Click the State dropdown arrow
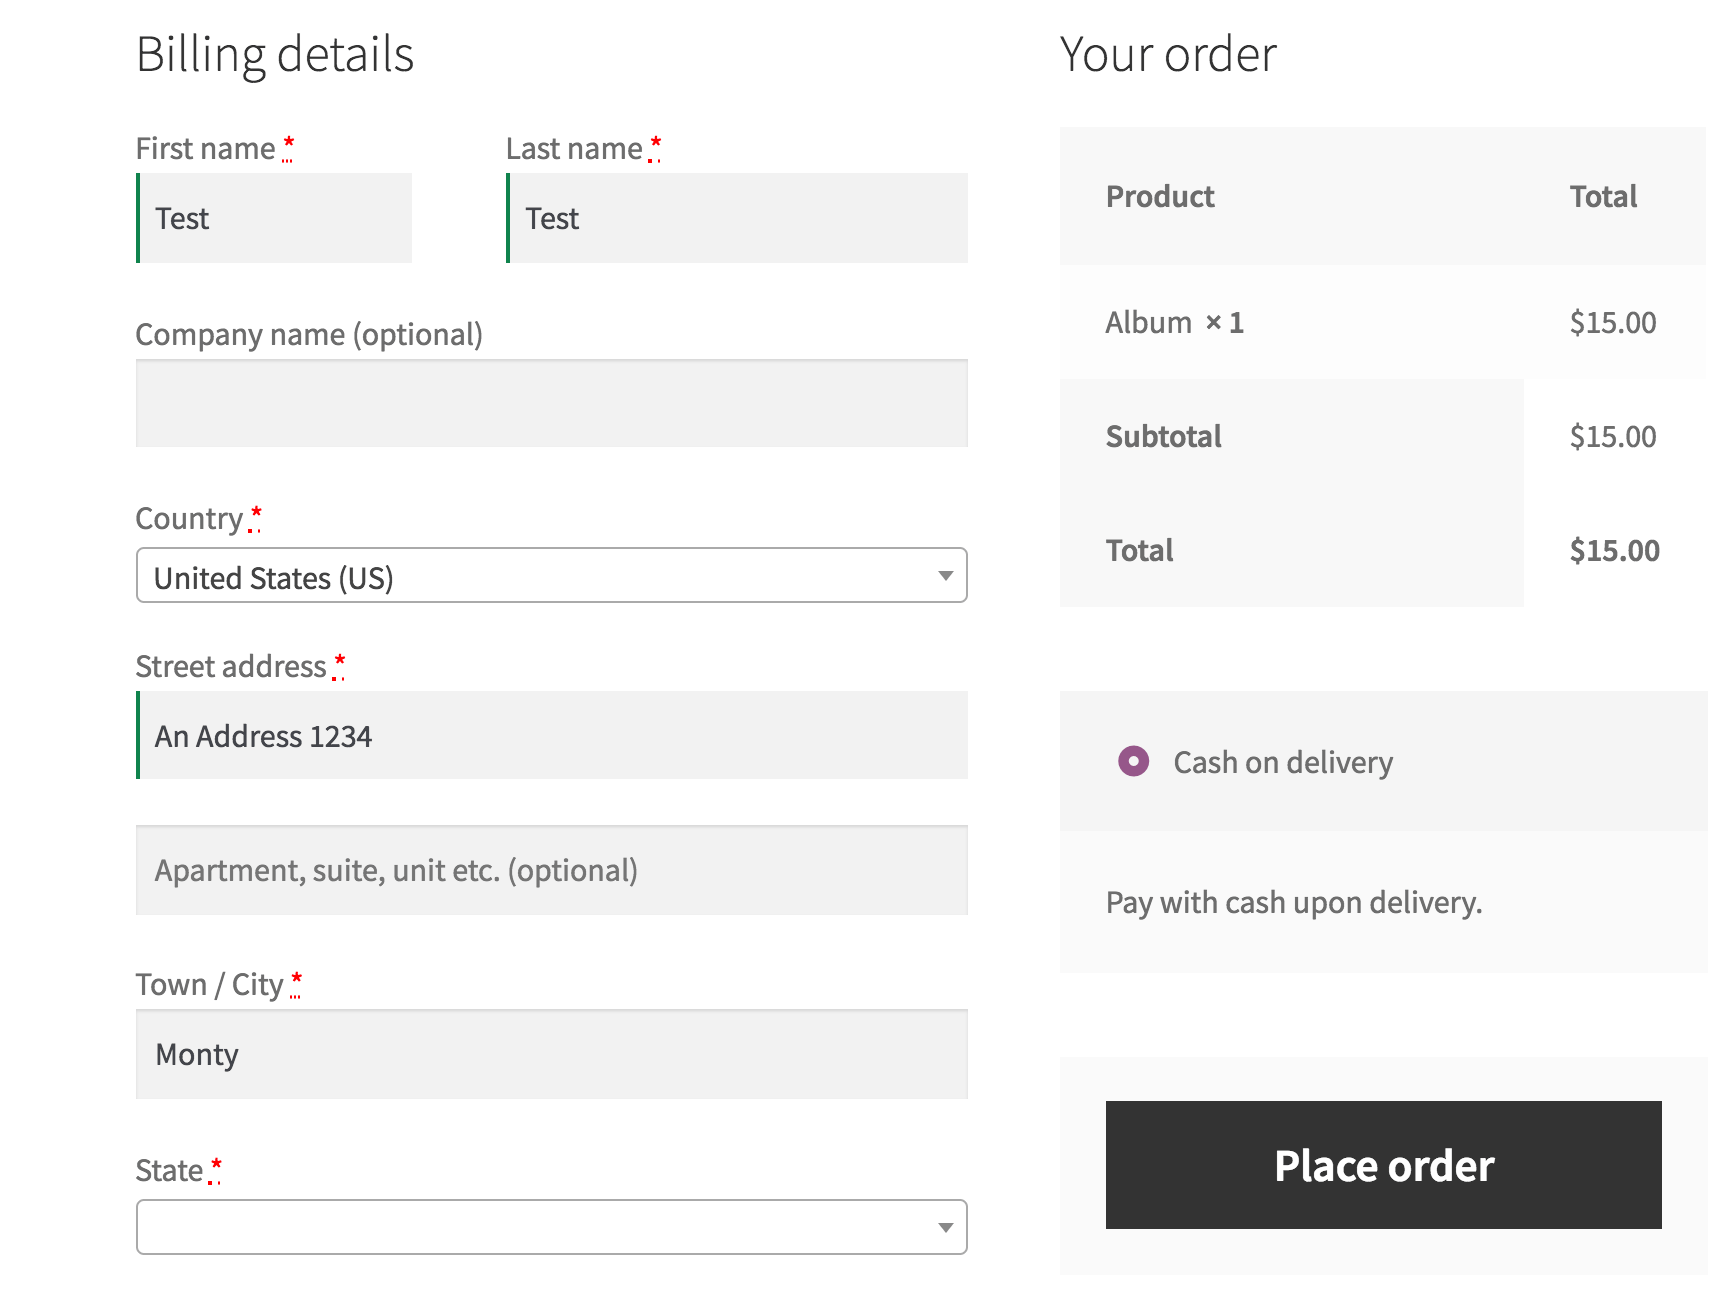Viewport: 1734px width, 1290px height. tap(945, 1227)
